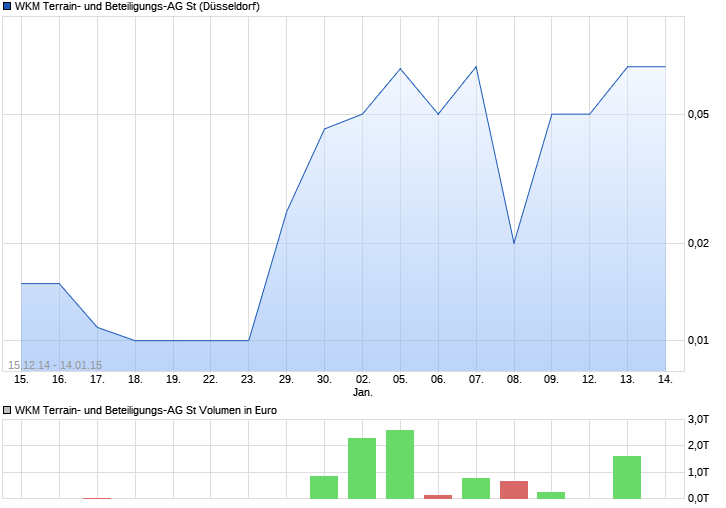Image resolution: width=726 pixels, height=508 pixels.
Task: Click the month label Jan.
Action: [x=363, y=392]
